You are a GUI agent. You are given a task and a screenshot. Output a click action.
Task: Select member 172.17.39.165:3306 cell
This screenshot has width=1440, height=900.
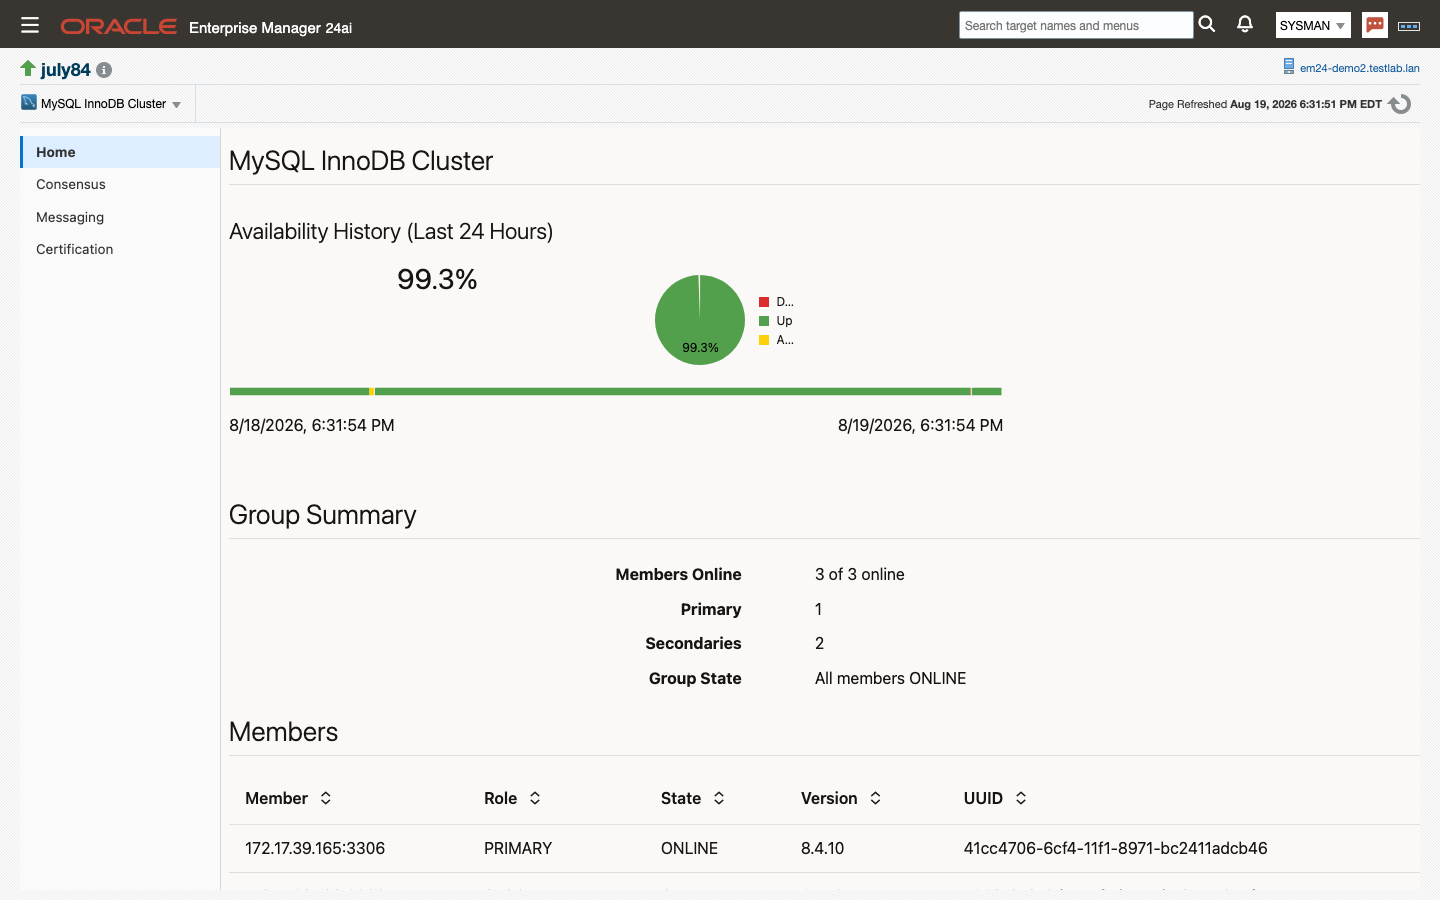(x=315, y=848)
